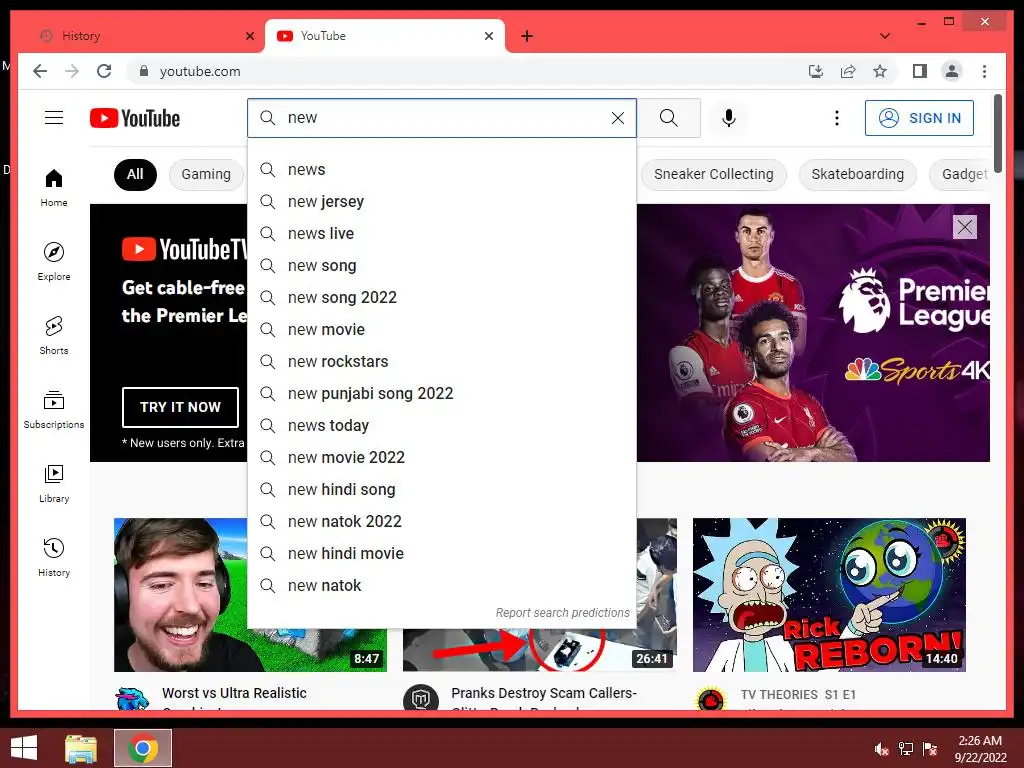Open Library in the sidebar

click(x=54, y=483)
